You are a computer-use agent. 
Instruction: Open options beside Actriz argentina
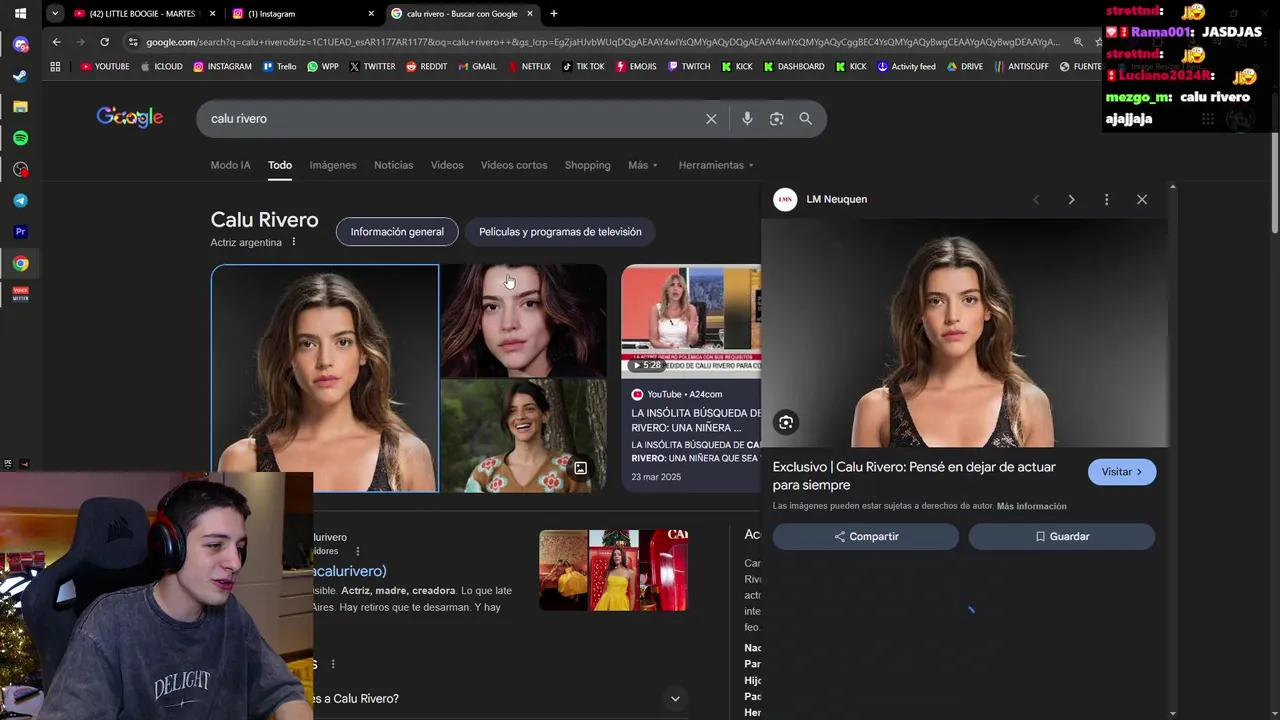pos(293,242)
